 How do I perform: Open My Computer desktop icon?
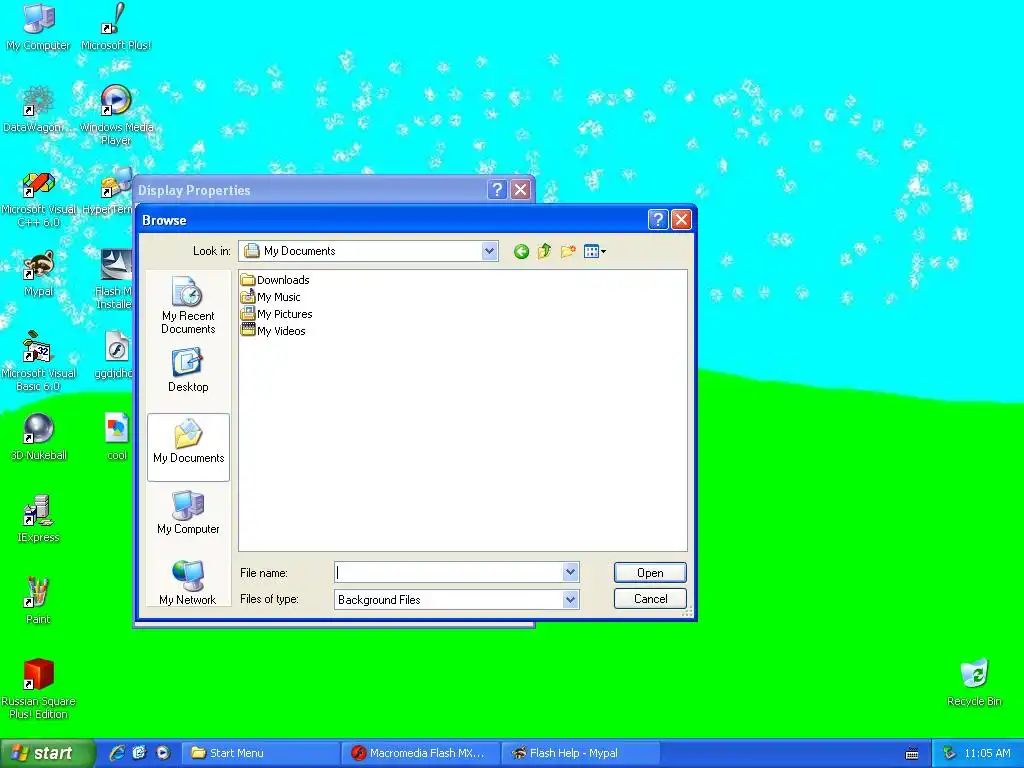(x=39, y=26)
